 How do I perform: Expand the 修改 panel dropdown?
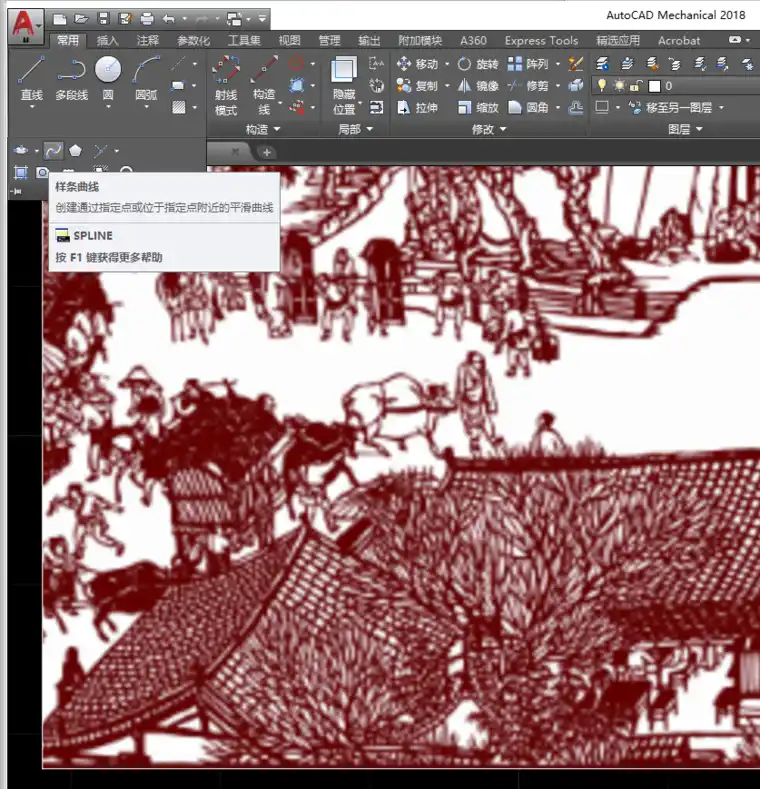tap(489, 129)
